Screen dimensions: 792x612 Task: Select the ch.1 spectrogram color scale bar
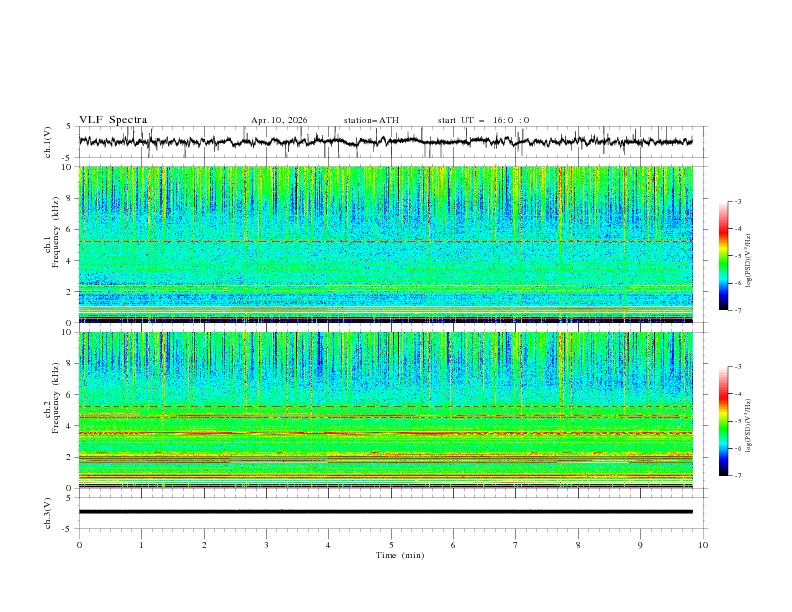click(723, 255)
